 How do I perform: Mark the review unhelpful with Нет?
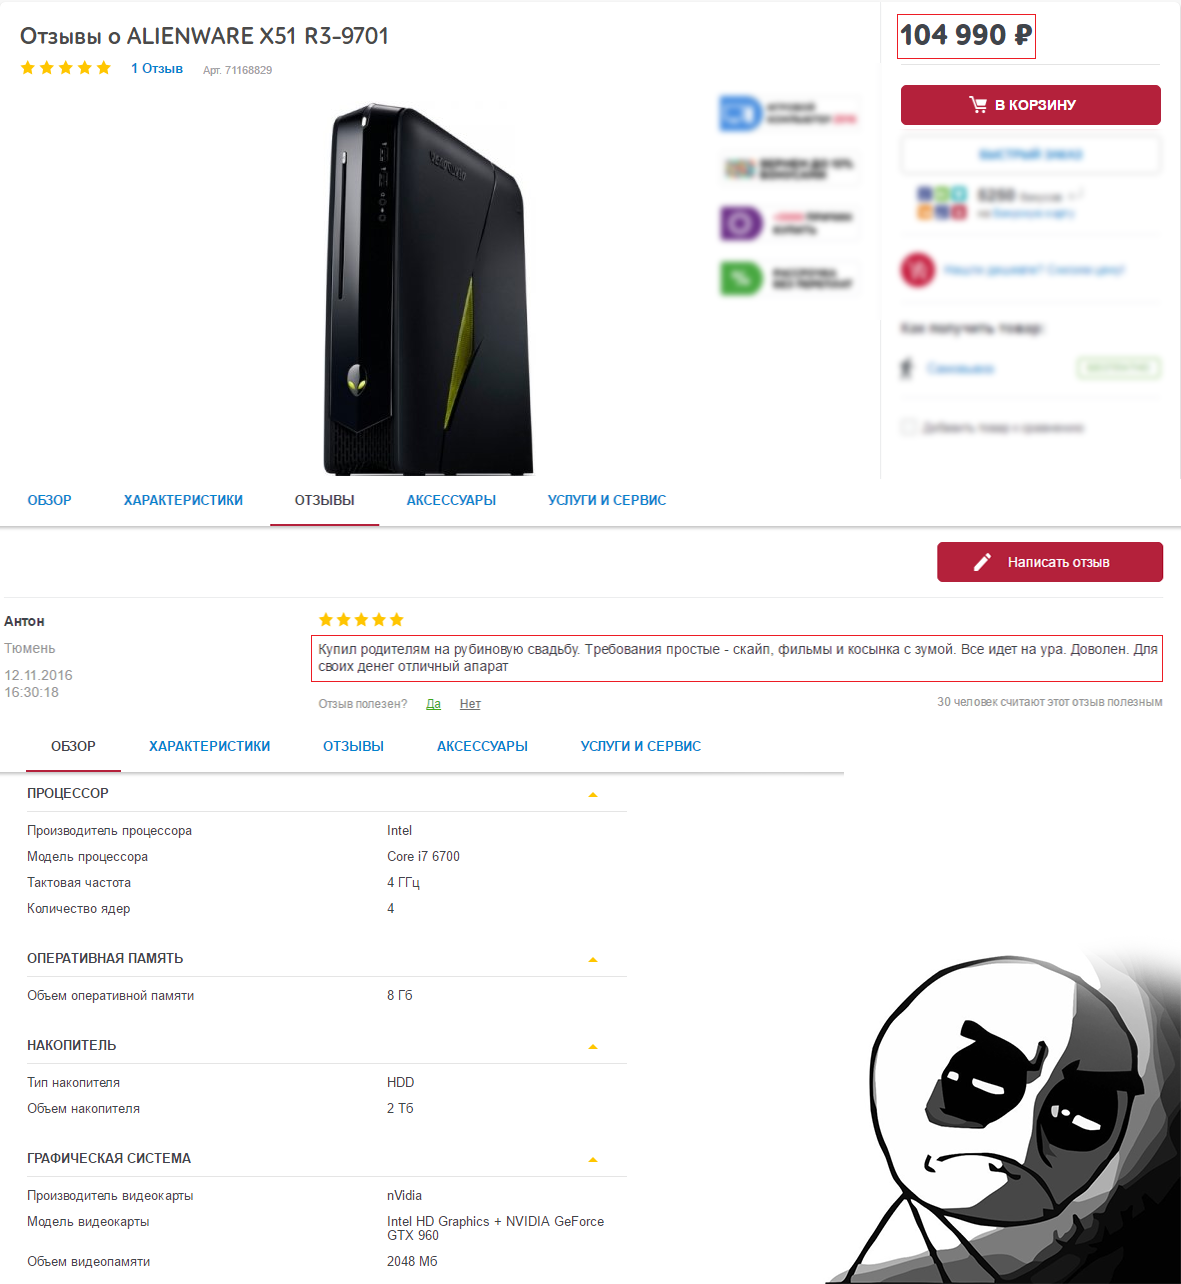click(x=470, y=704)
